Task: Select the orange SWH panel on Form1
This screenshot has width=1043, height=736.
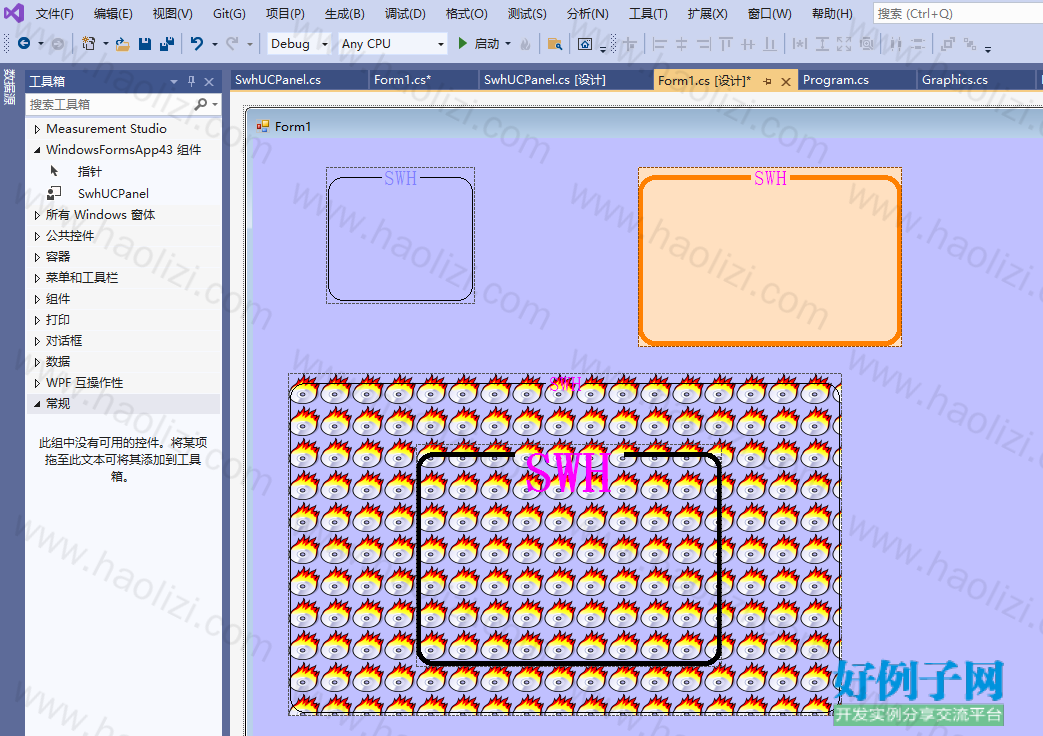Action: [770, 257]
